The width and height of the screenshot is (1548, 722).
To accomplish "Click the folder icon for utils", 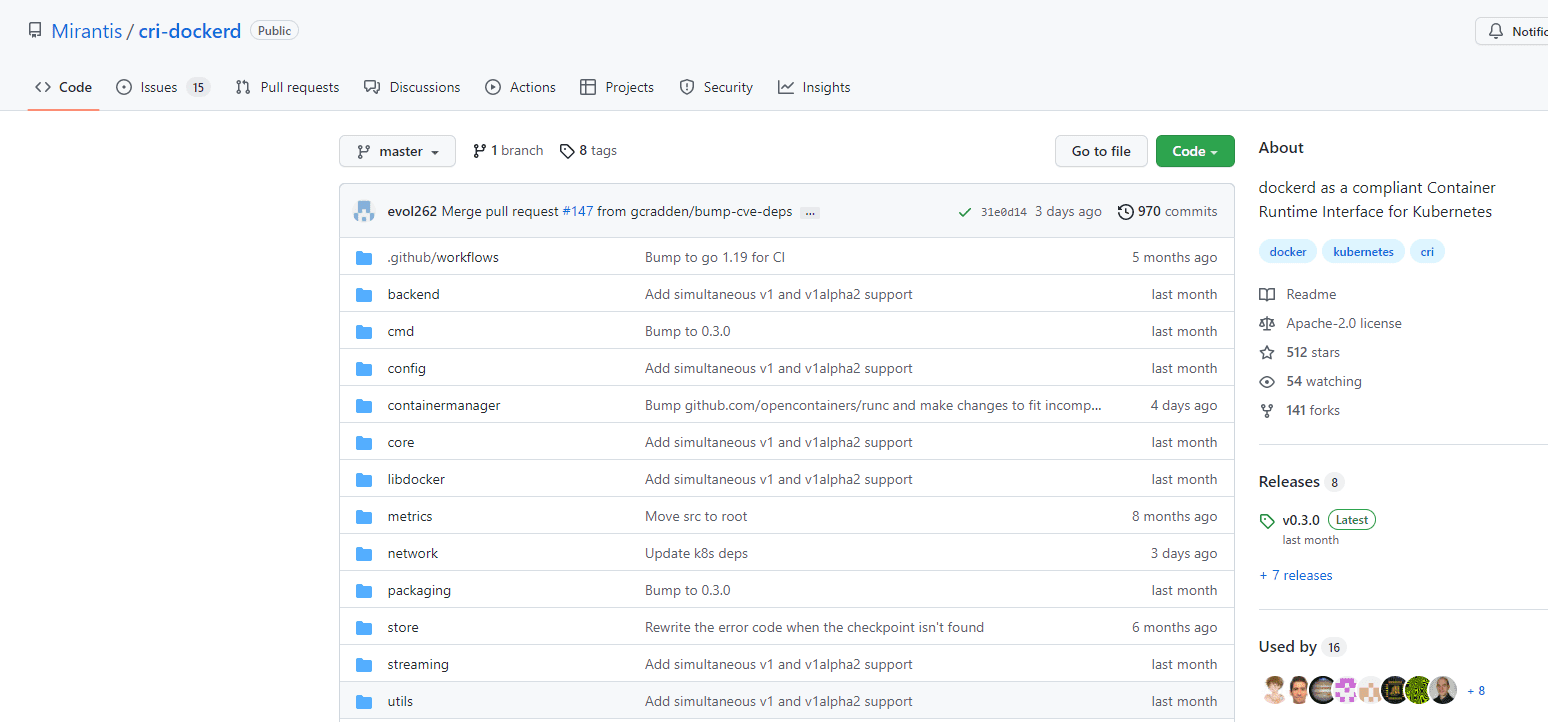I will pos(364,701).
